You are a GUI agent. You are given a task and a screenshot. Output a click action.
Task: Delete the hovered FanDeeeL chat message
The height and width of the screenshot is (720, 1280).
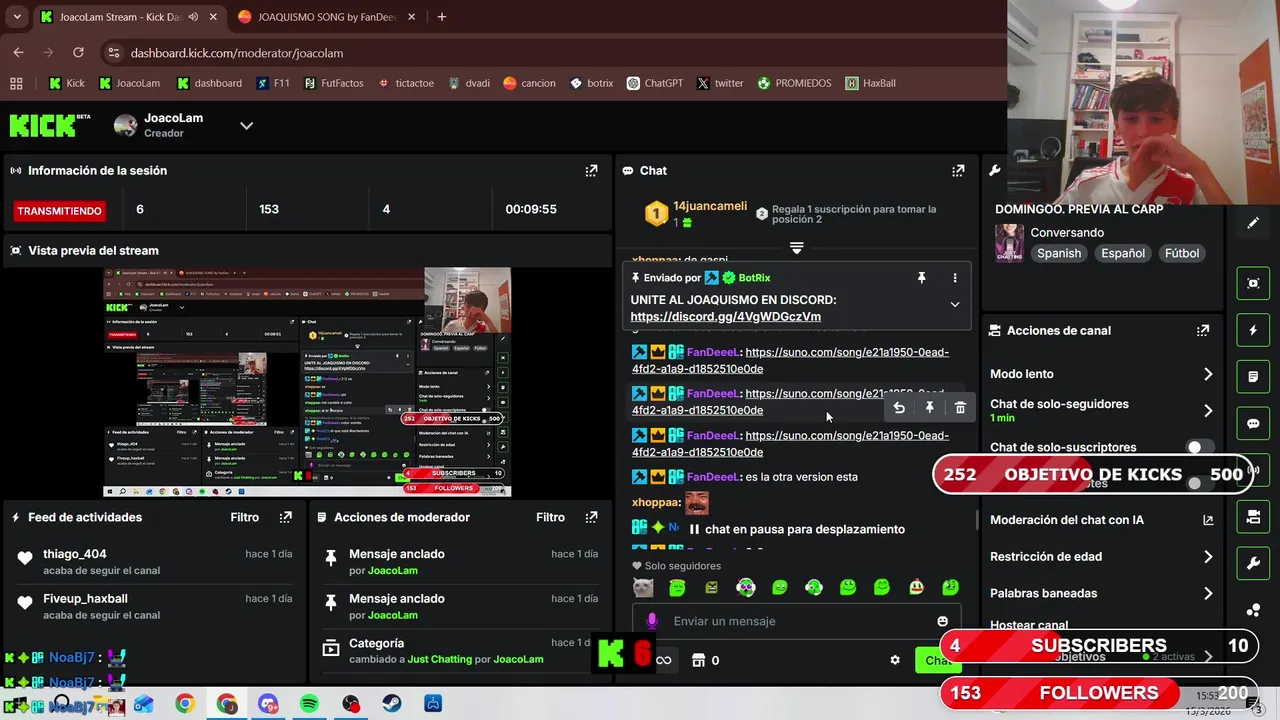[x=960, y=408]
